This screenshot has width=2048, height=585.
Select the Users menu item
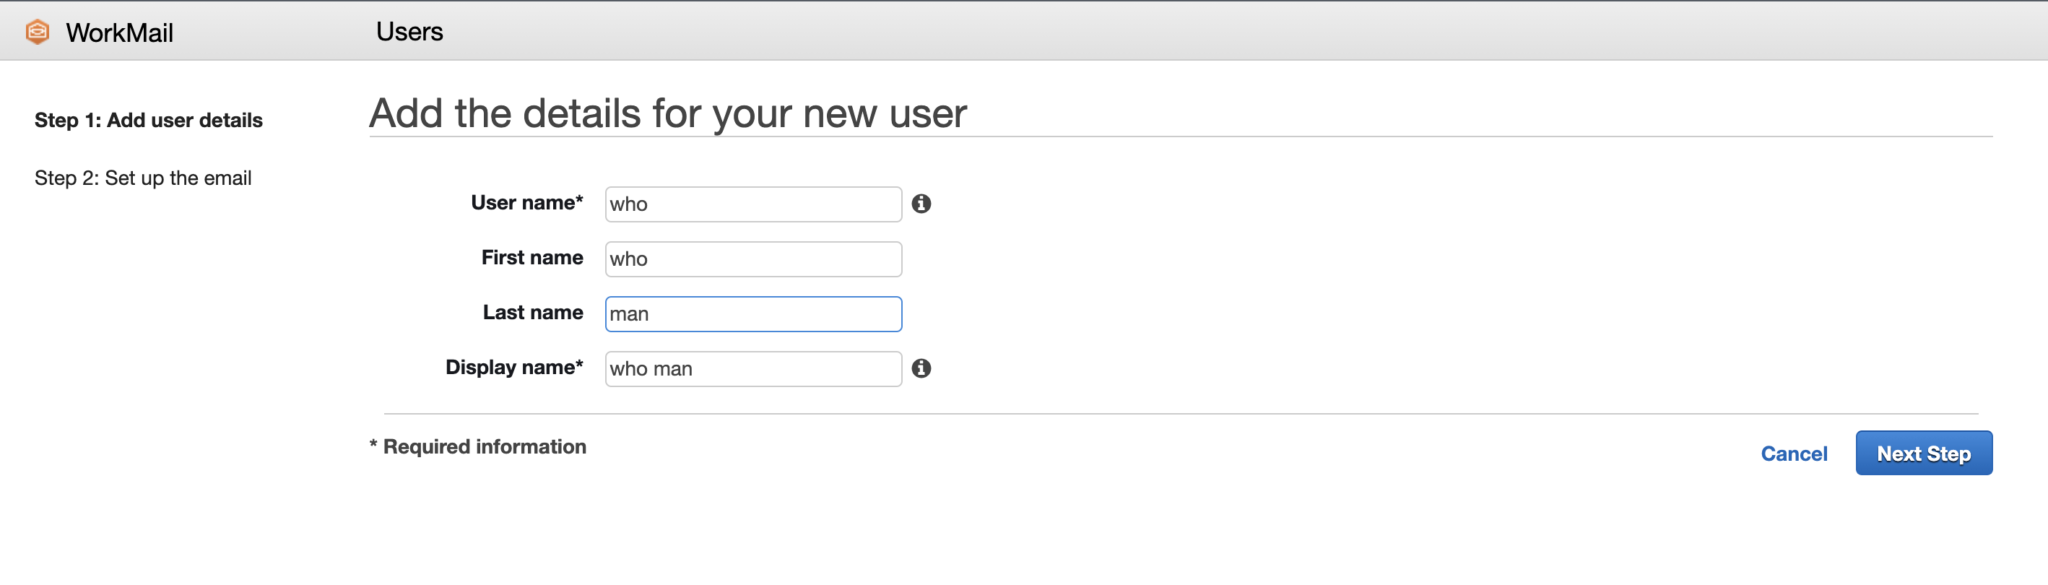click(x=408, y=31)
